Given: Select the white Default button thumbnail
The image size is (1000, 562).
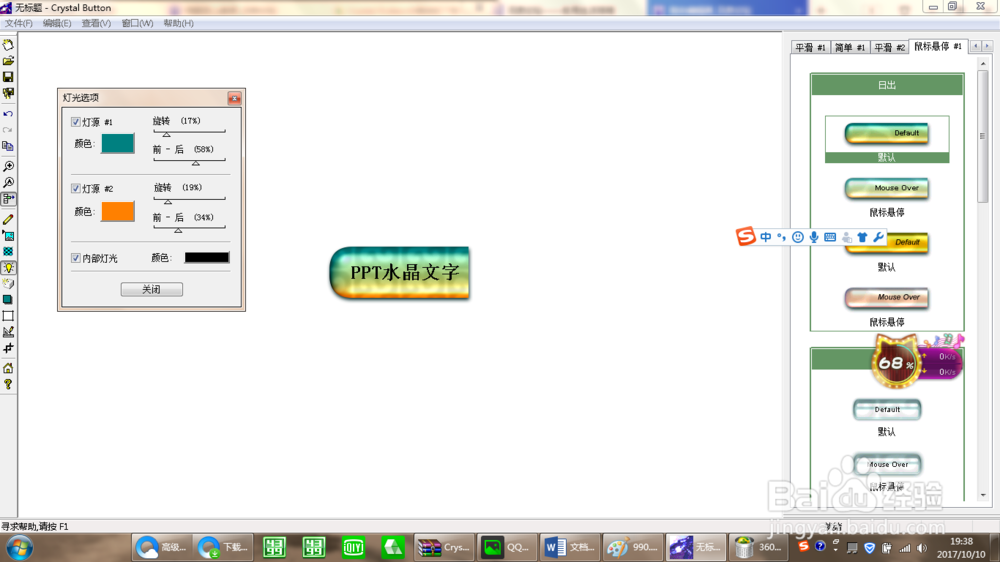Looking at the screenshot, I should click(886, 410).
